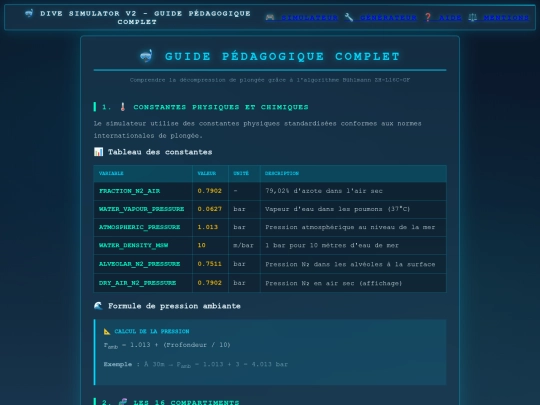Viewport: 540px width, 405px height.
Task: Click the Dive Simulator V2 header title
Action: tap(137, 18)
